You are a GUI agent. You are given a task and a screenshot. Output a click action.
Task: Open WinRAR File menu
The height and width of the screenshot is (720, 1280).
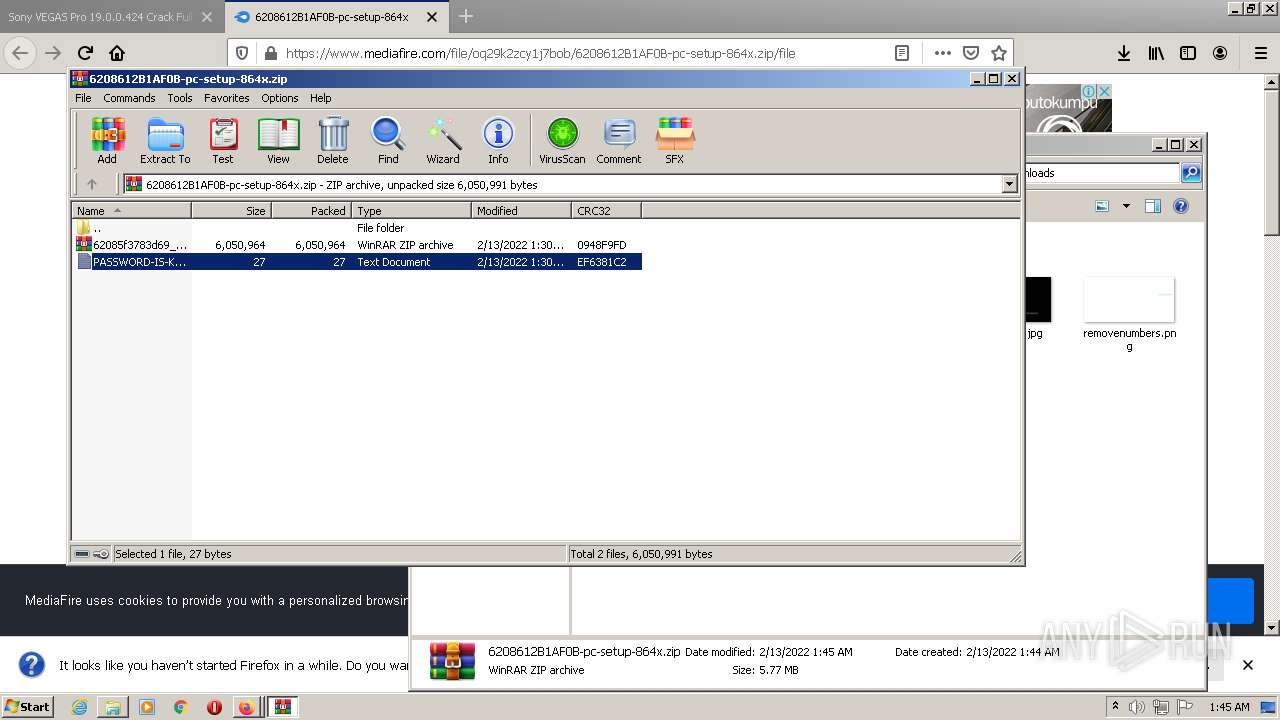(x=83, y=98)
